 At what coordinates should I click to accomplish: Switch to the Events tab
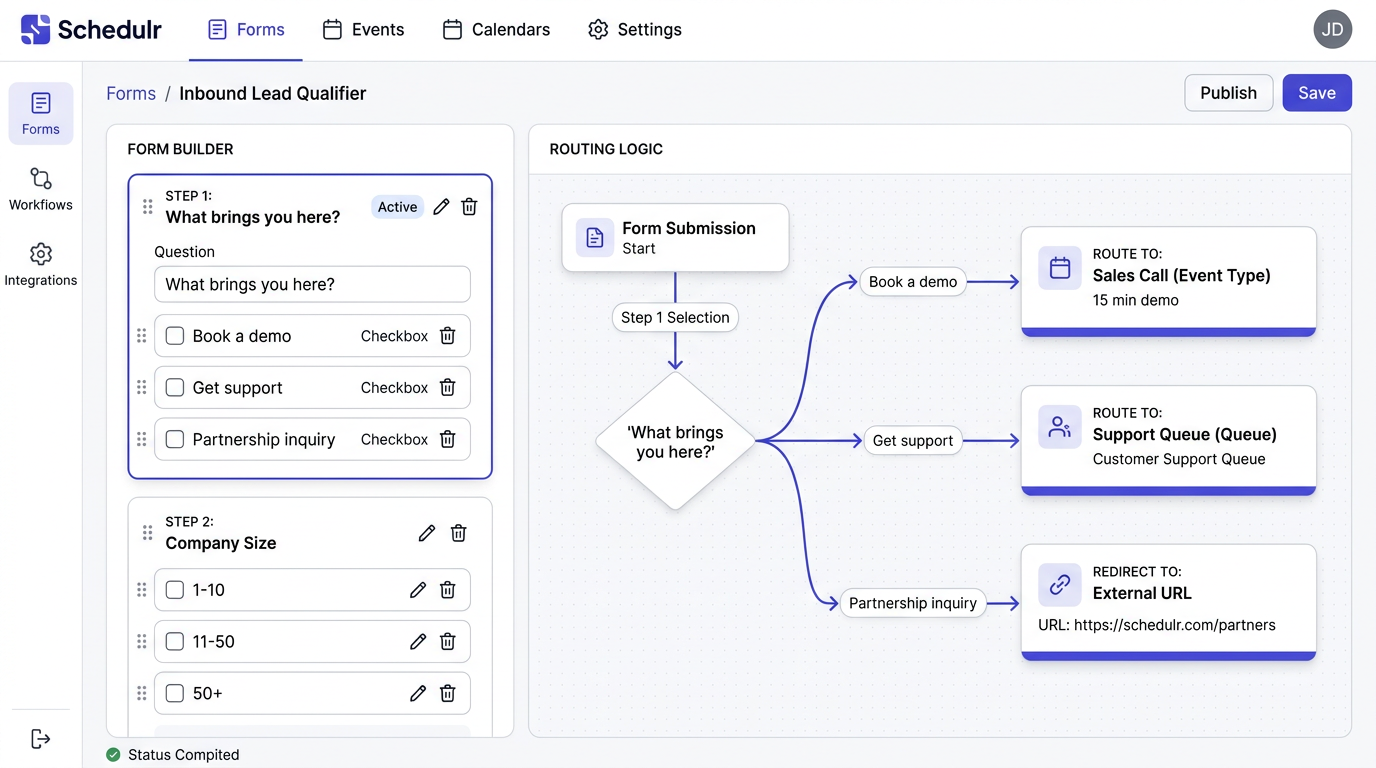(x=363, y=30)
